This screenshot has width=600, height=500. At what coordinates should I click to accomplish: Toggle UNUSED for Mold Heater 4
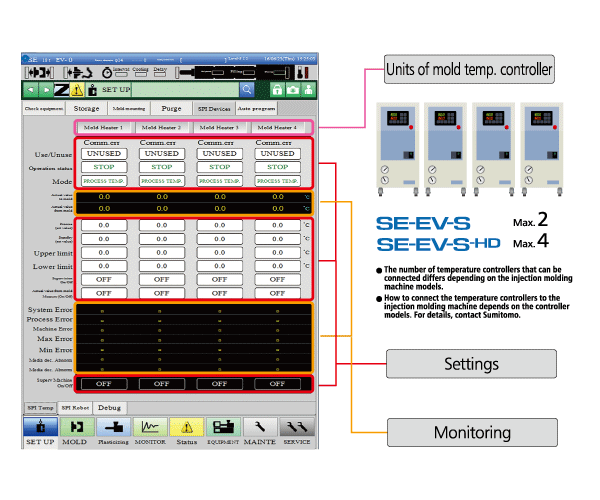coord(277,153)
